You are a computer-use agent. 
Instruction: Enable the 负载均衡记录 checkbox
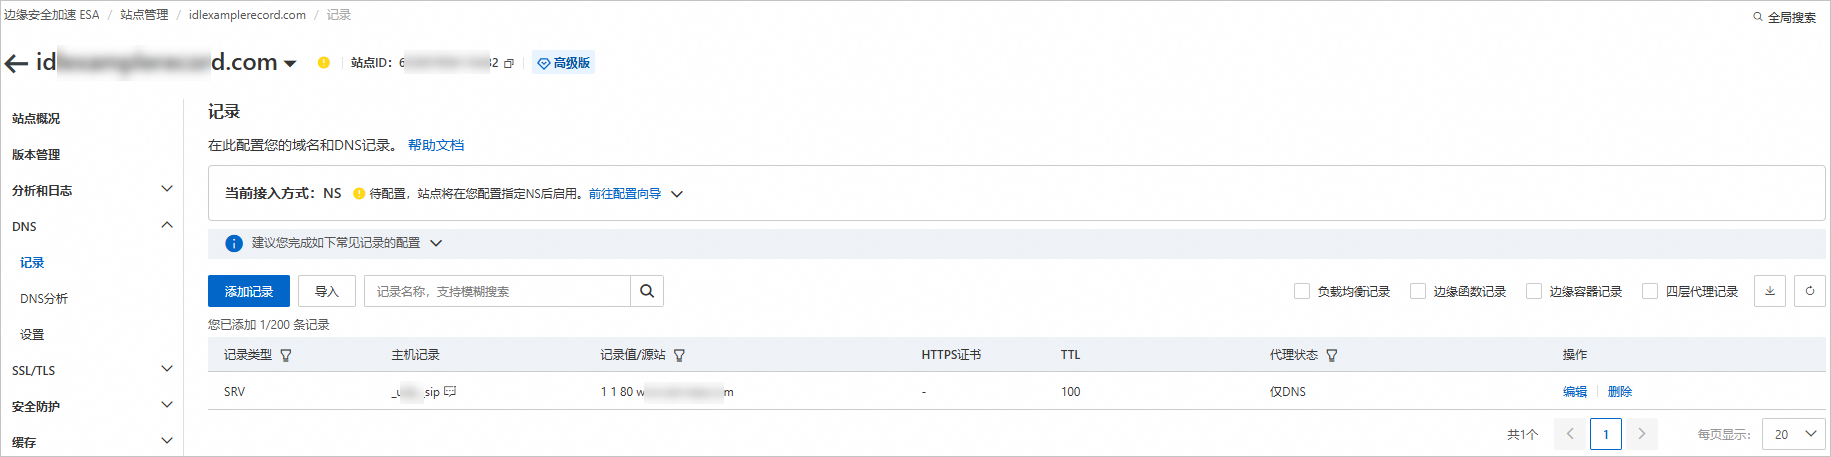pos(1302,291)
